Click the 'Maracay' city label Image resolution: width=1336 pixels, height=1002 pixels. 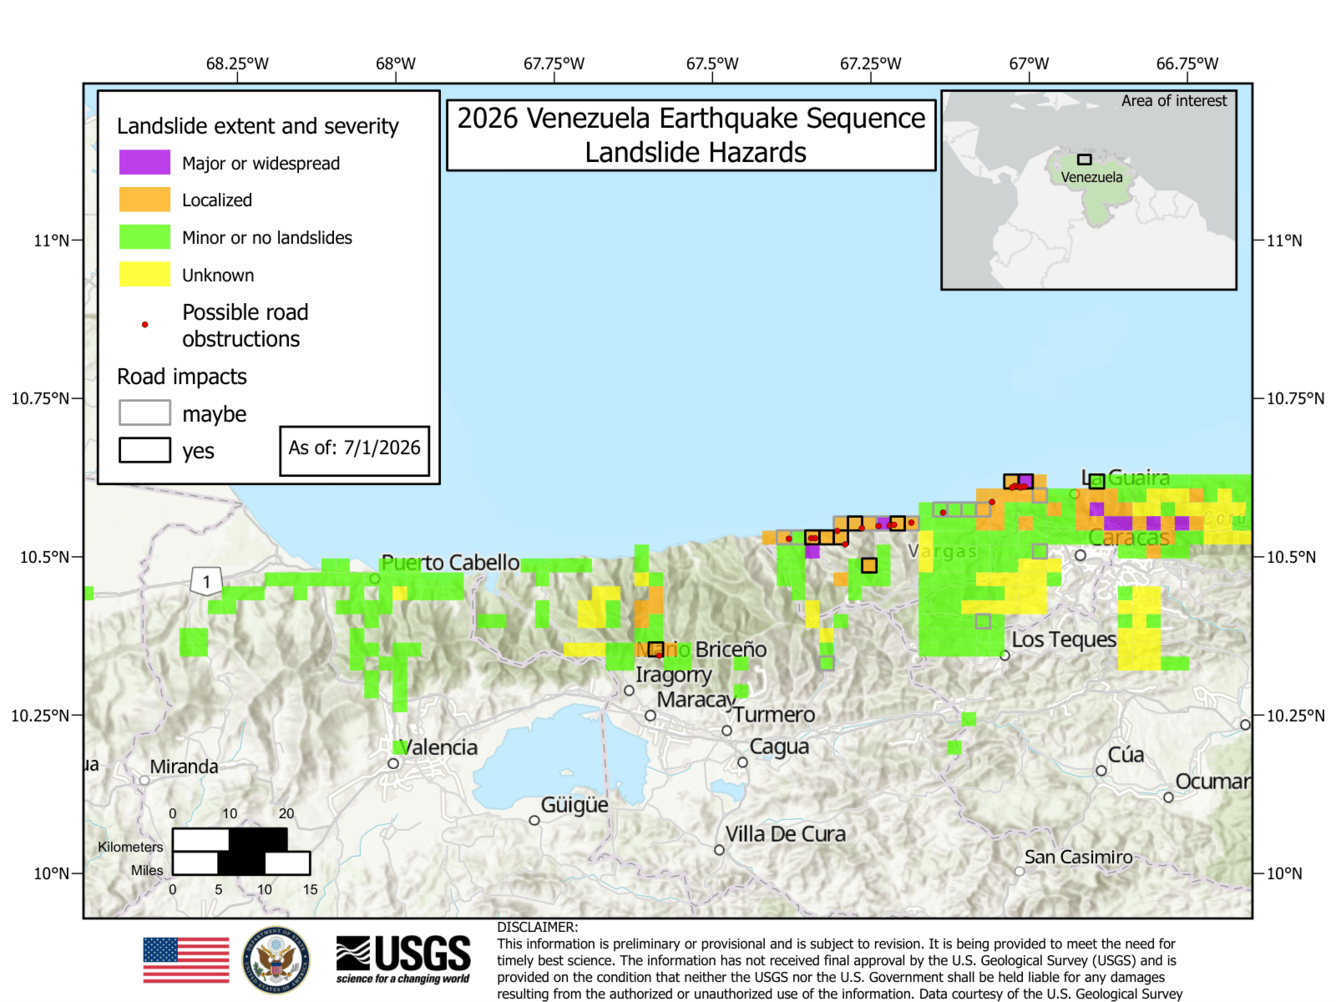tap(696, 700)
